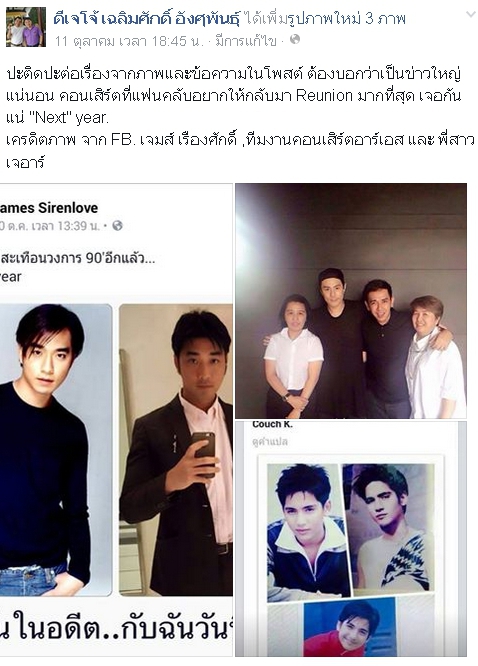The height and width of the screenshot is (666, 478).
Task: Click the vintage photo in navy sweater
Action: (x=56, y=450)
